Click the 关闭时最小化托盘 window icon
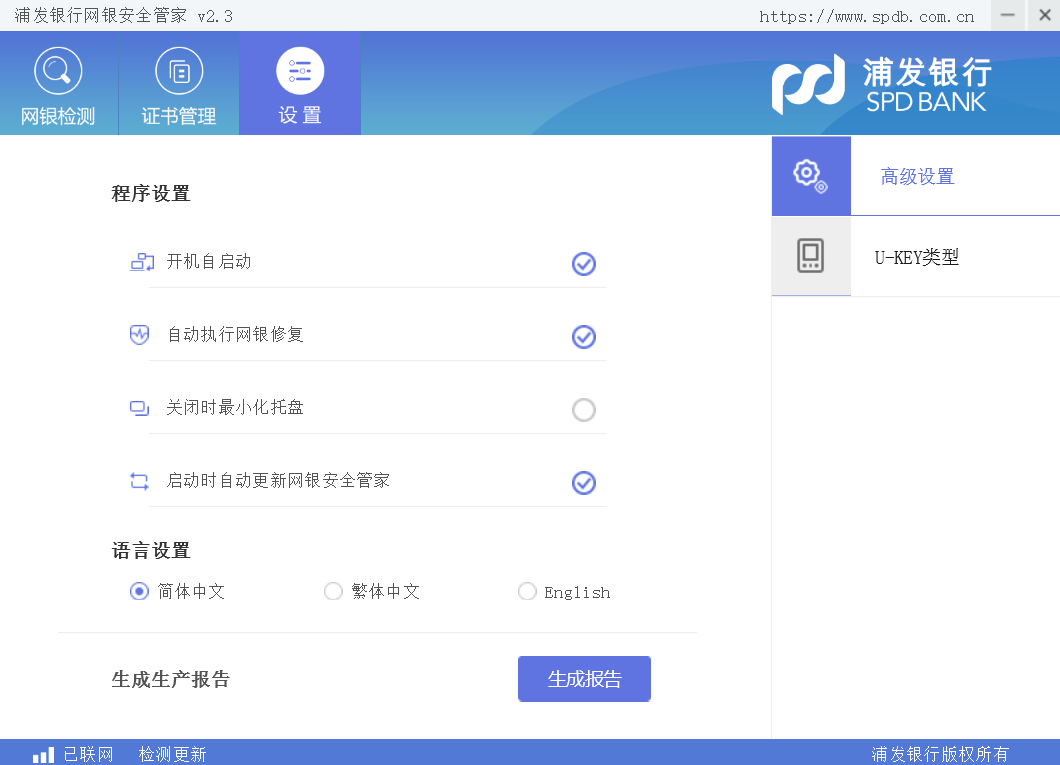The height and width of the screenshot is (765, 1060). click(x=139, y=408)
